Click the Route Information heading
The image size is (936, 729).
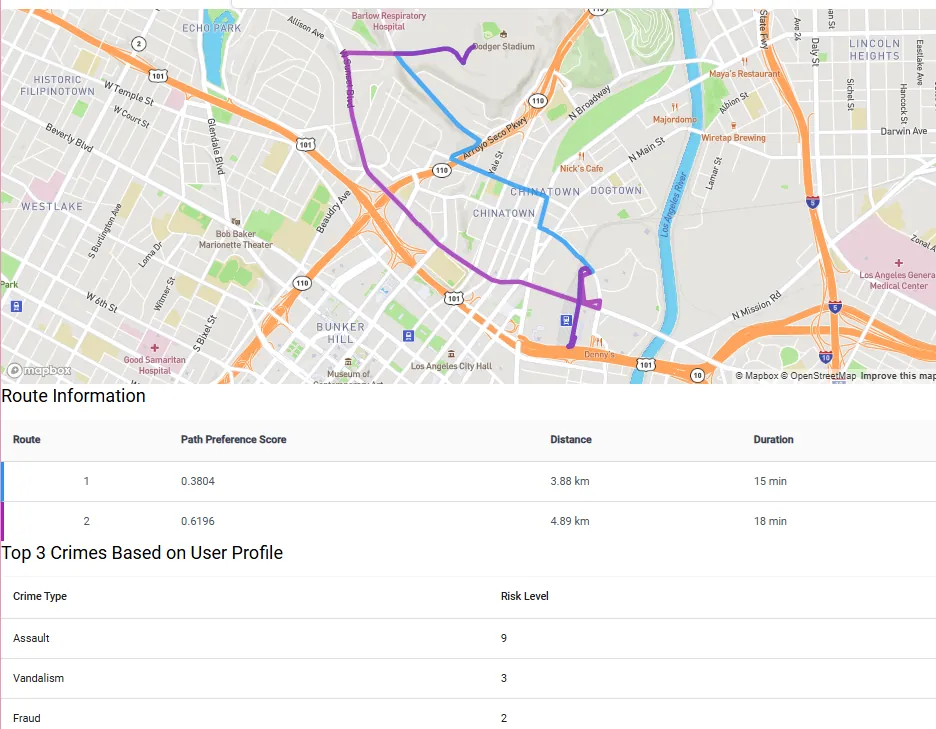click(x=73, y=396)
